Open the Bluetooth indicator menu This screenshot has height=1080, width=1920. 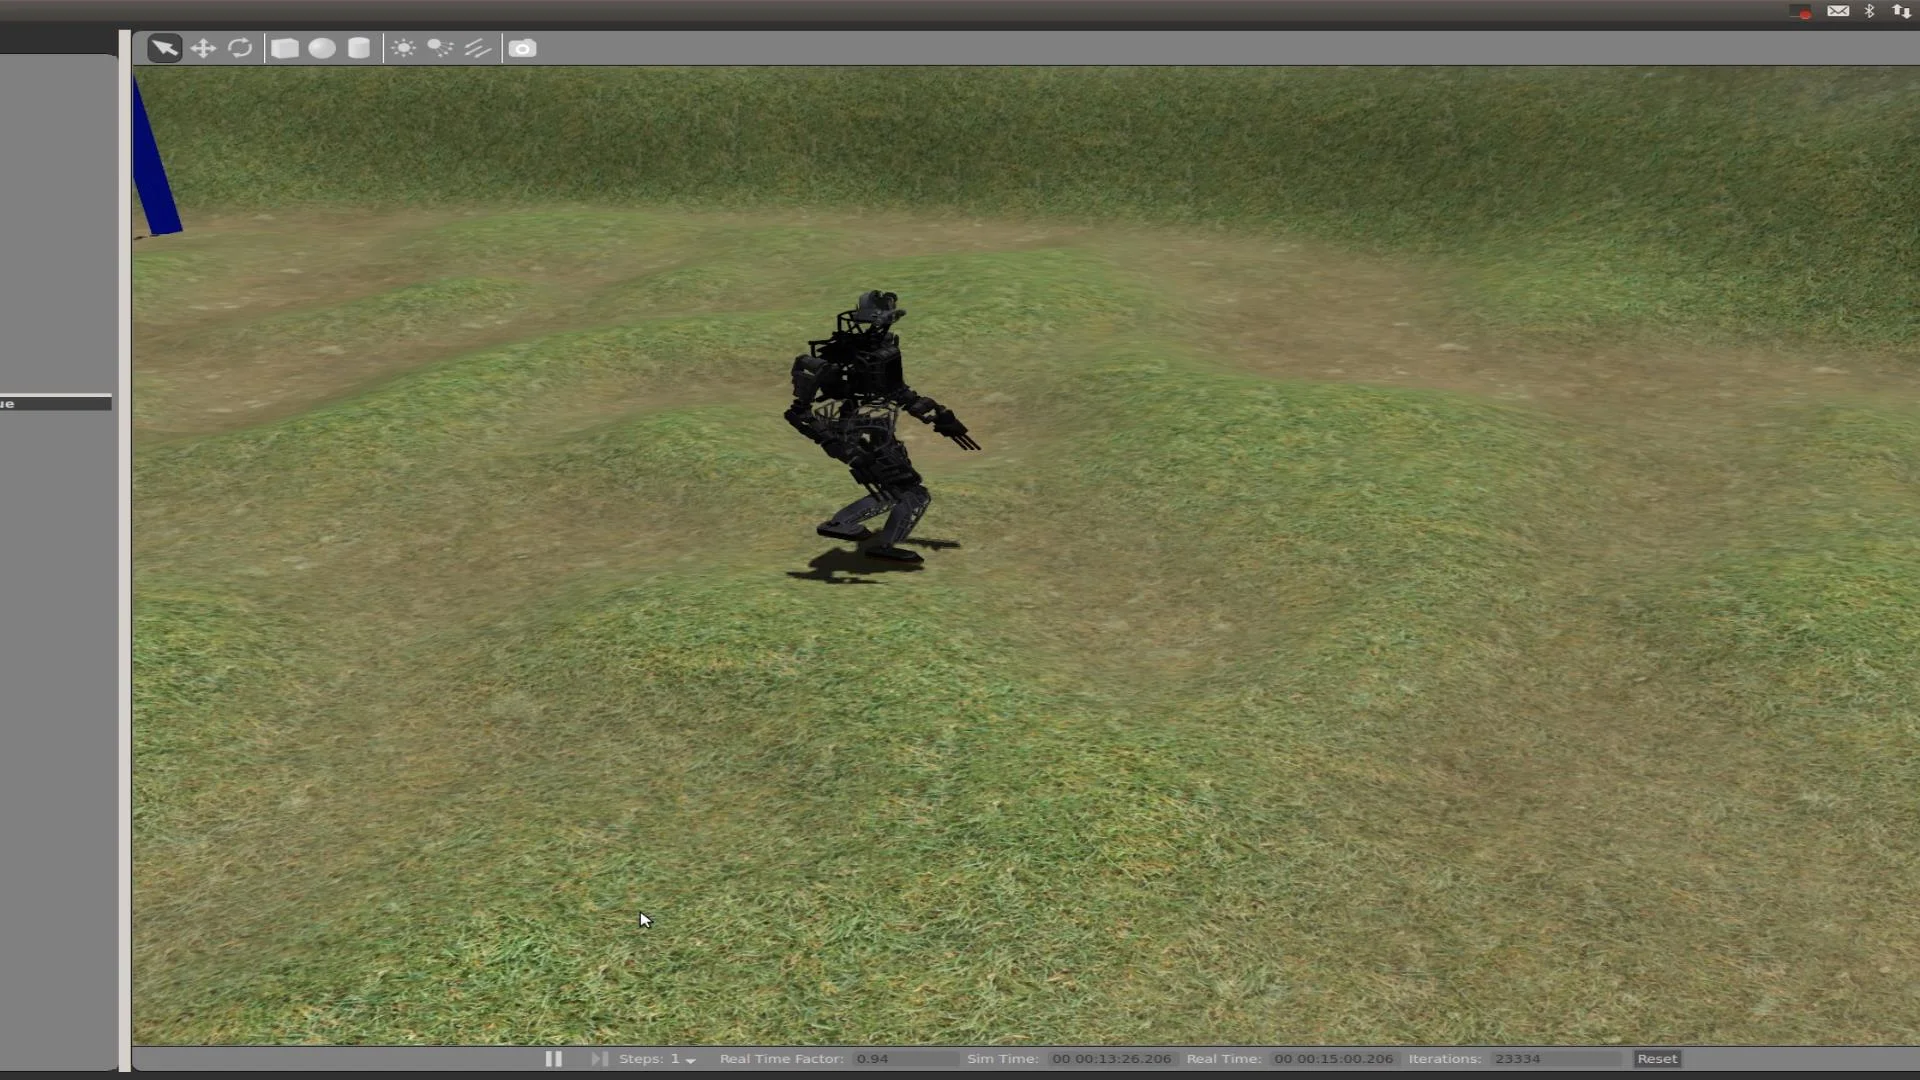[1869, 11]
